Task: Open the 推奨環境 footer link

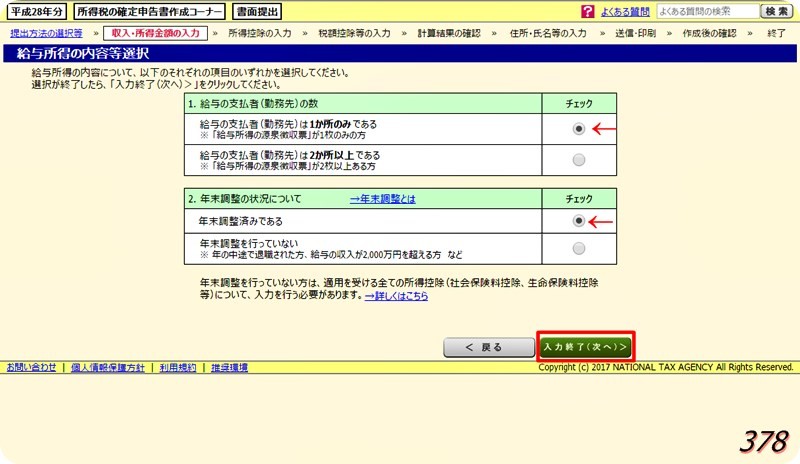Action: tap(229, 367)
